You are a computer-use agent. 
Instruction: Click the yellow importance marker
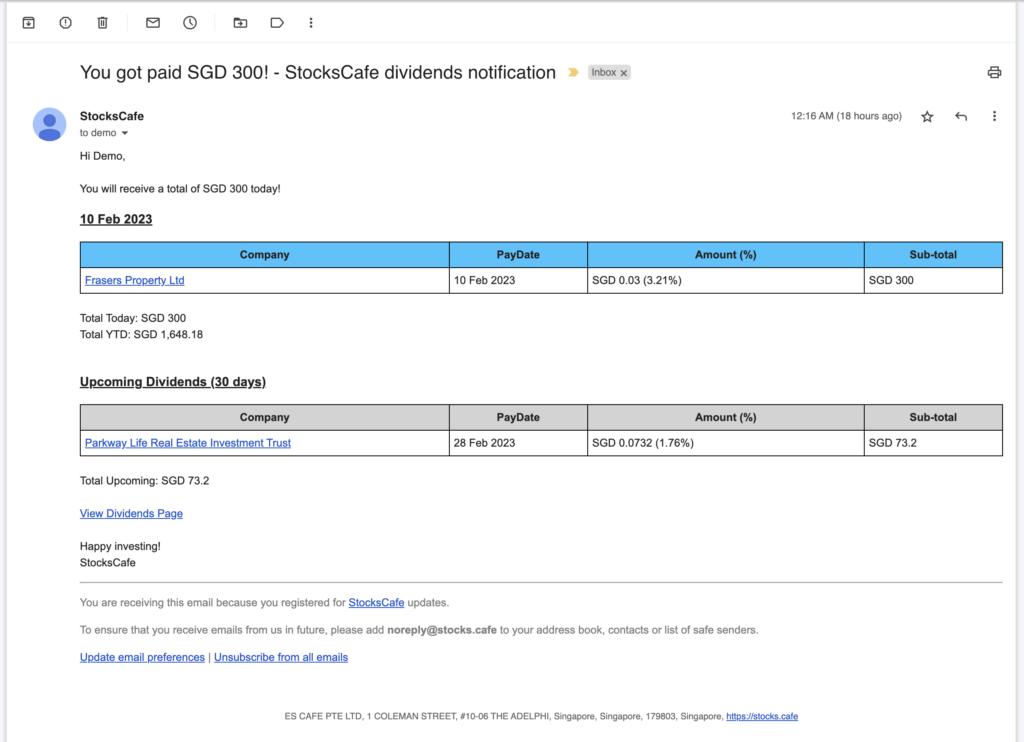coord(573,73)
